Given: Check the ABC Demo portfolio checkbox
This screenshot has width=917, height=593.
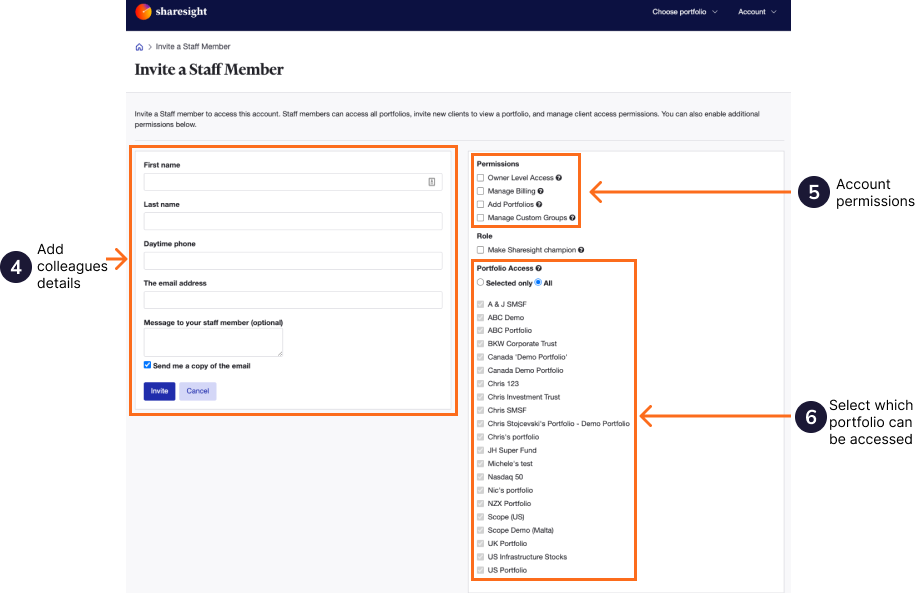Looking at the screenshot, I should pyautogui.click(x=479, y=317).
